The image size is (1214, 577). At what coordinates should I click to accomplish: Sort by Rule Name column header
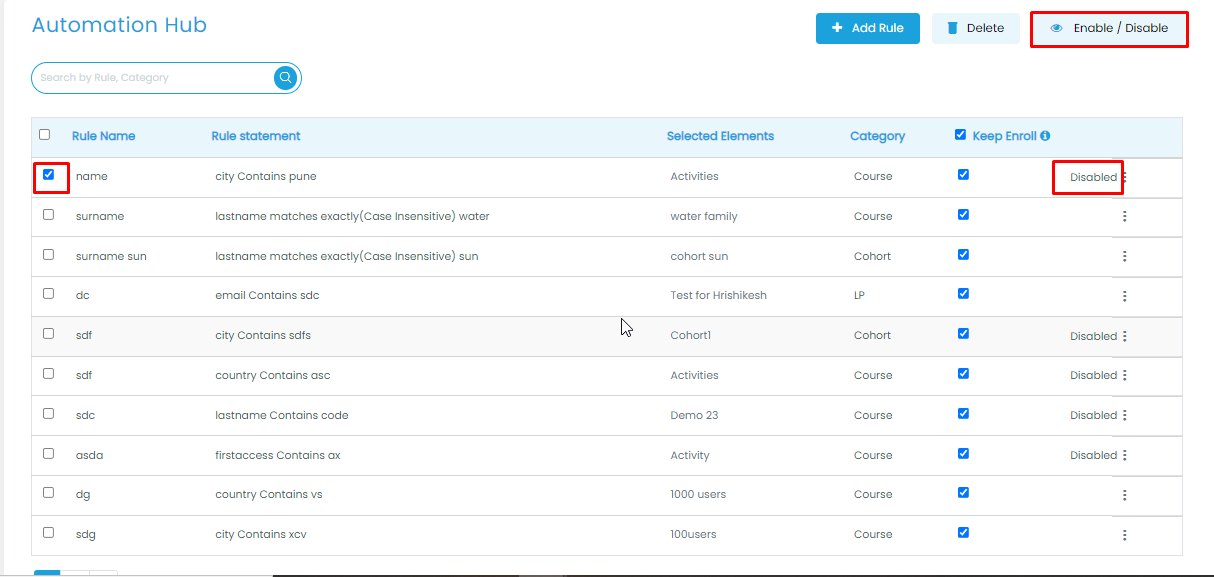click(x=103, y=136)
